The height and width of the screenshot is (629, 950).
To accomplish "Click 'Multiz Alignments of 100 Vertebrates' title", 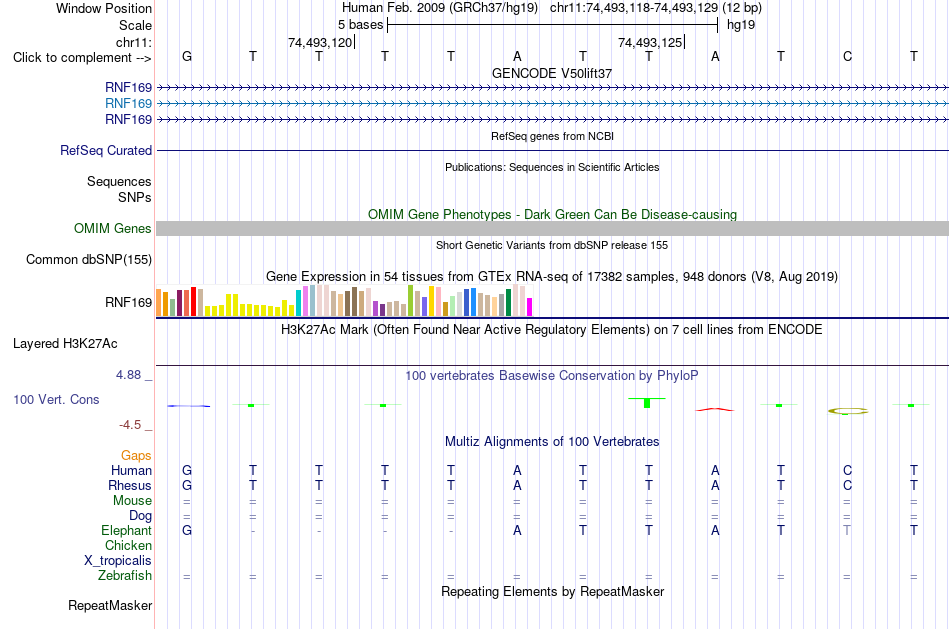I will pos(552,442).
